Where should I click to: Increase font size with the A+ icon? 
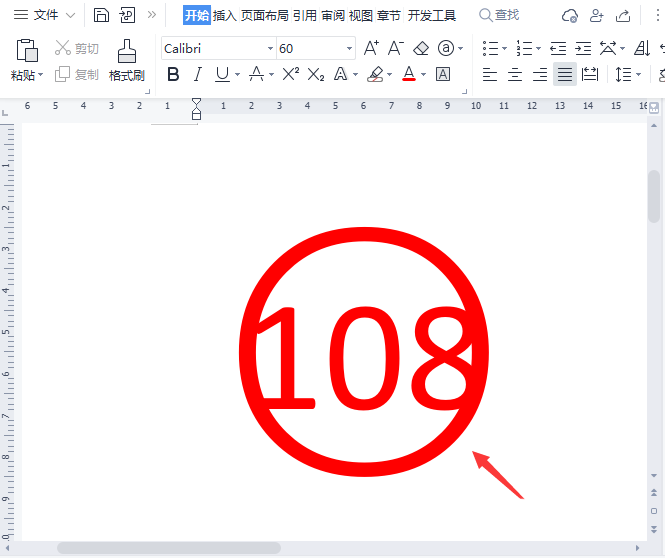pyautogui.click(x=371, y=48)
